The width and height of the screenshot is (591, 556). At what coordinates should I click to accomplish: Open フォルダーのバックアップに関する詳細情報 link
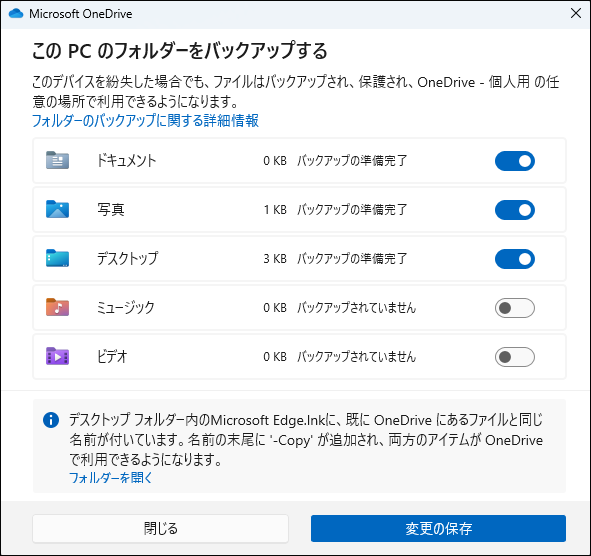(x=145, y=121)
